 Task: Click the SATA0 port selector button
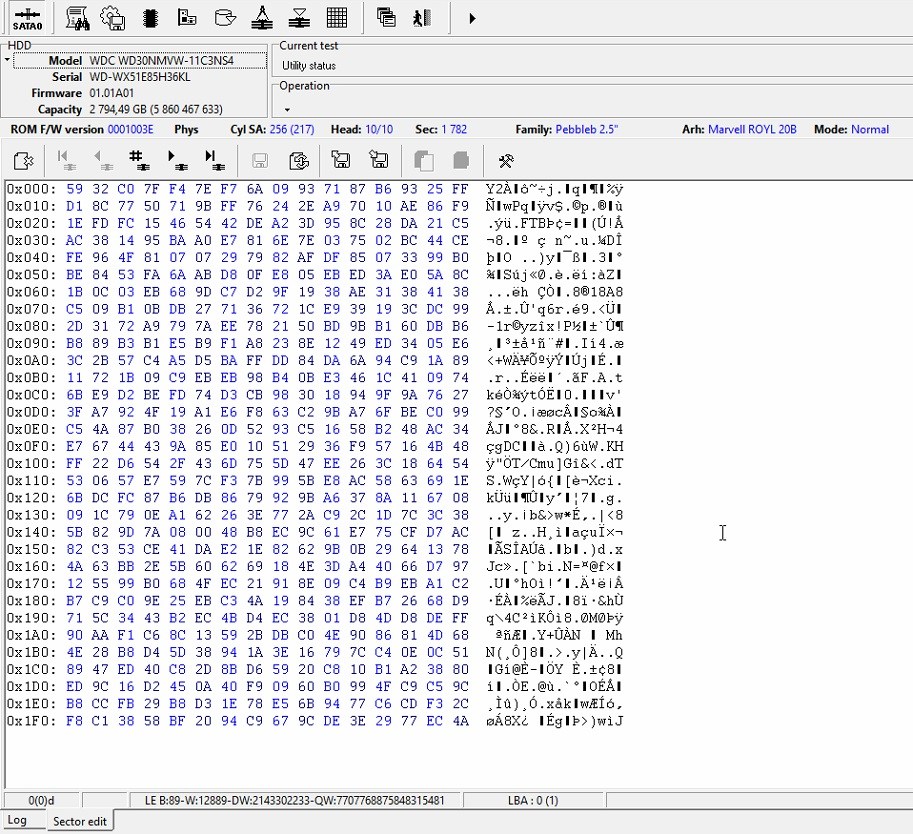pyautogui.click(x=27, y=17)
